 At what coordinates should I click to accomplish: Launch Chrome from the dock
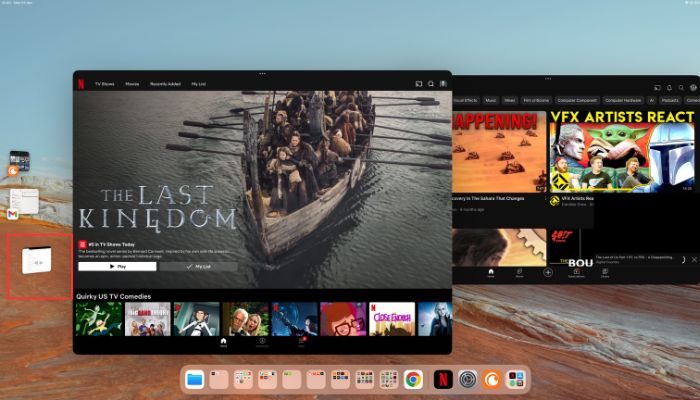point(413,379)
